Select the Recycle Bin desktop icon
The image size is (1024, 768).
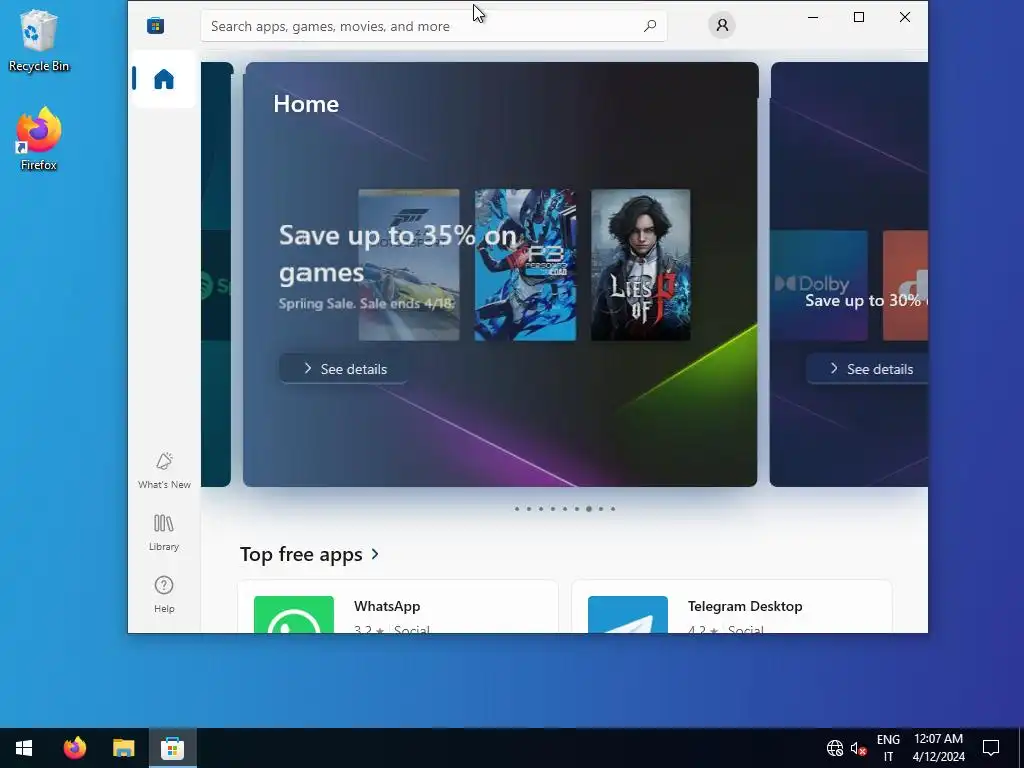(39, 40)
